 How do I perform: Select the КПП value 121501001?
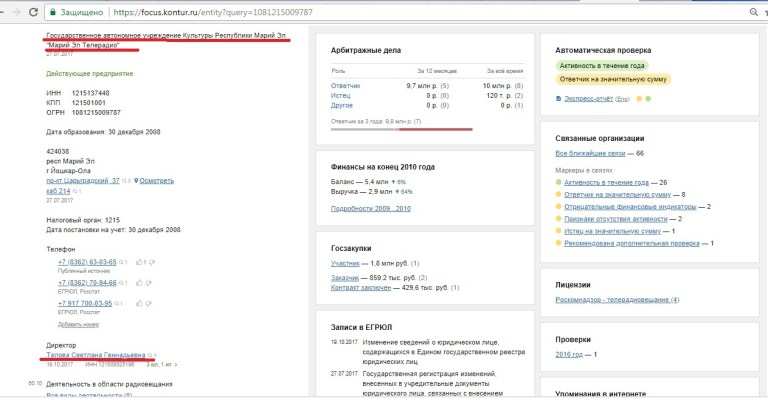(x=89, y=103)
